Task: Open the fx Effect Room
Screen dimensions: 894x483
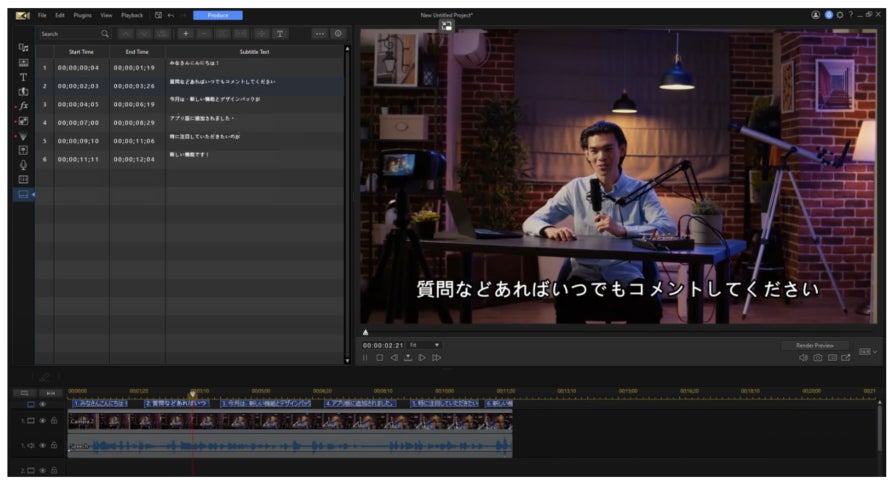Action: point(23,106)
